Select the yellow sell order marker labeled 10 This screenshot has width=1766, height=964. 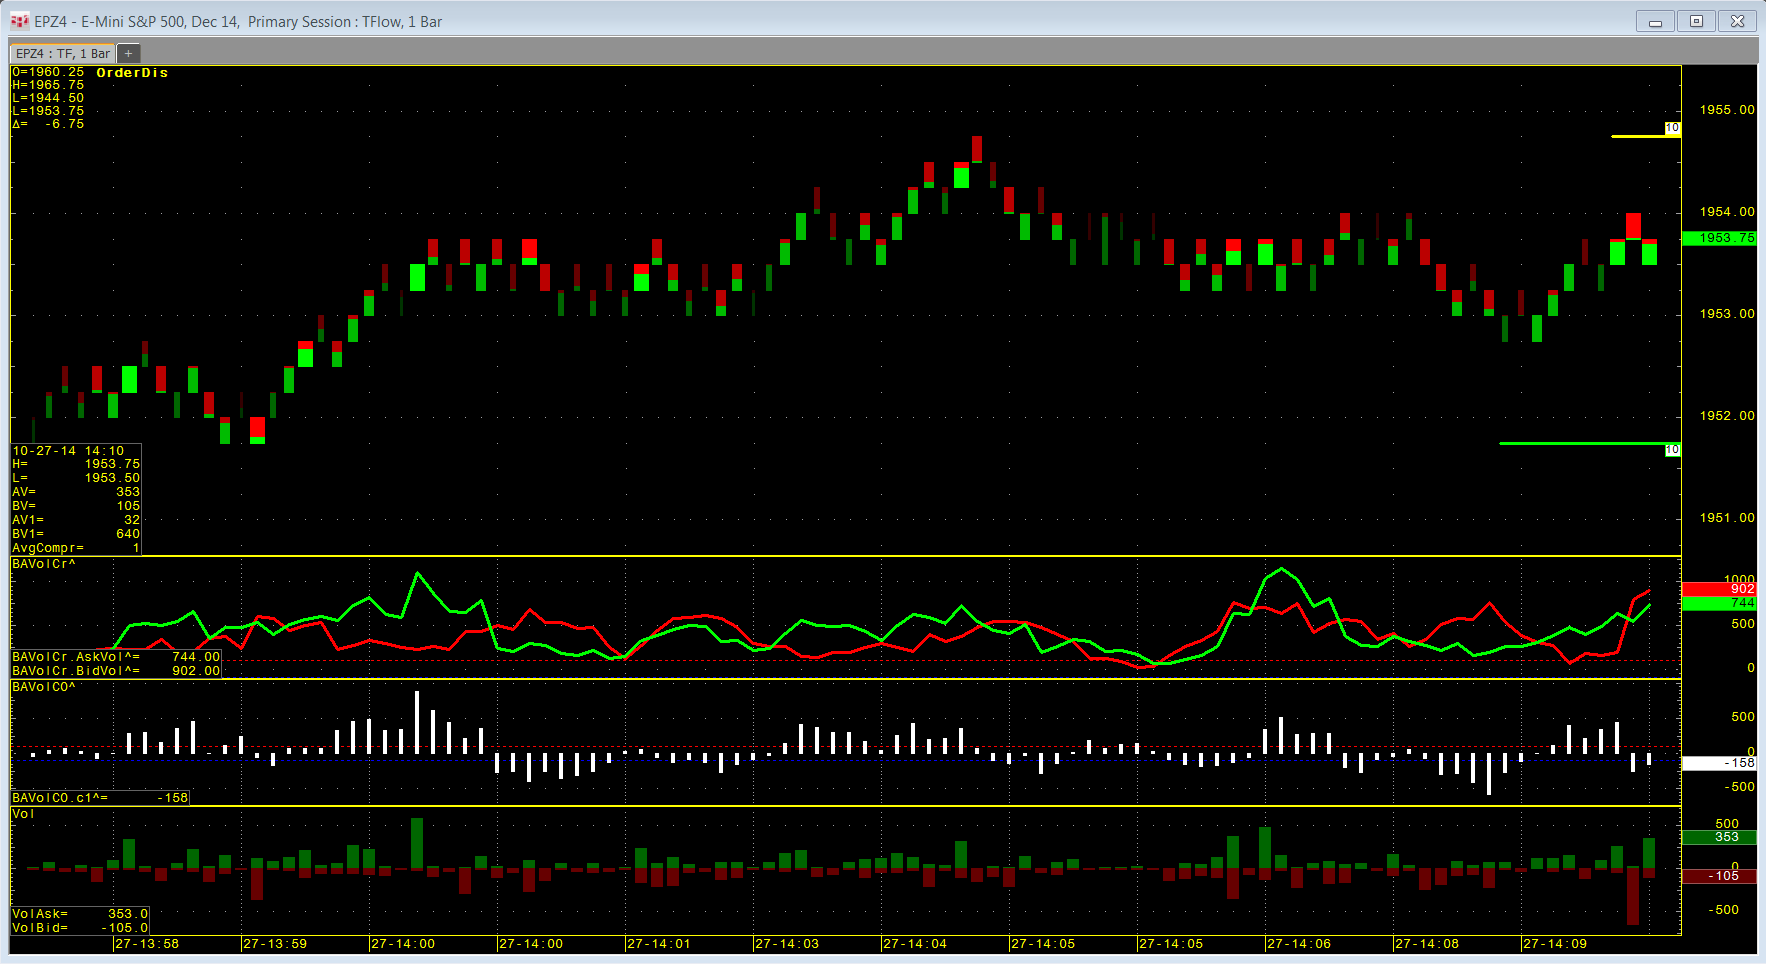pos(1672,128)
